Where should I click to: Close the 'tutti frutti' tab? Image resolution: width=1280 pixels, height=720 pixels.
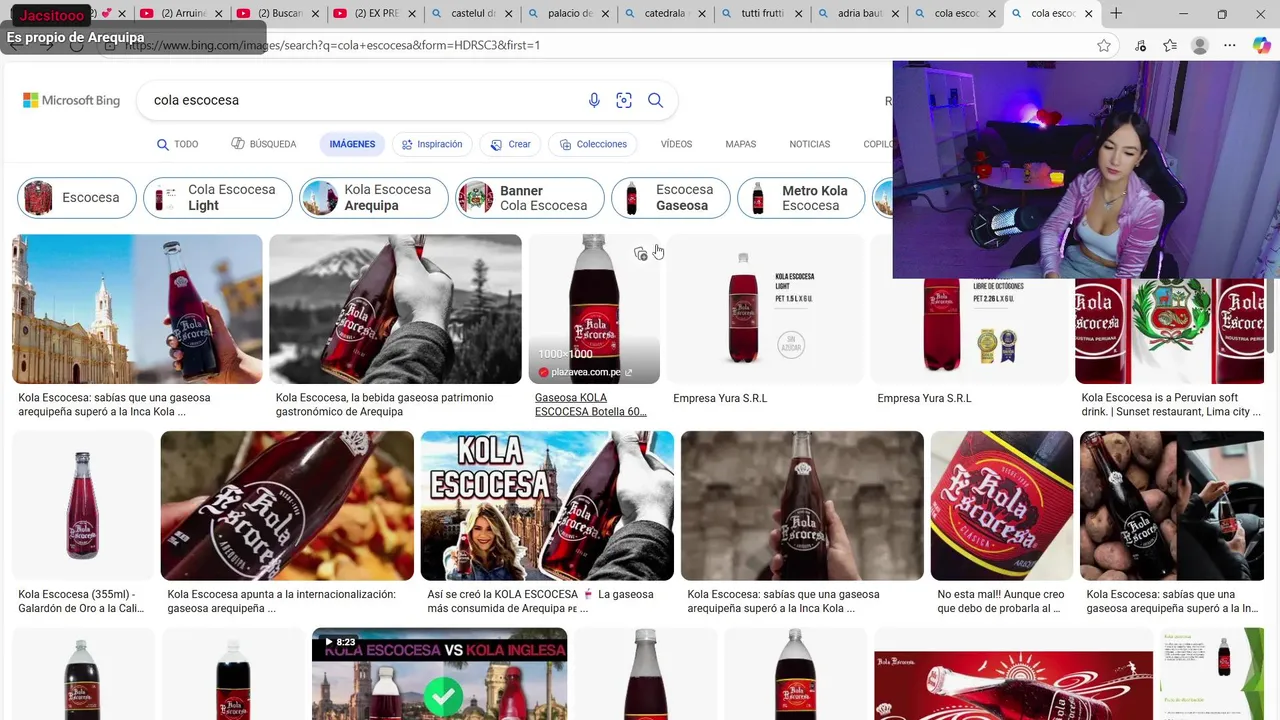tap(798, 14)
